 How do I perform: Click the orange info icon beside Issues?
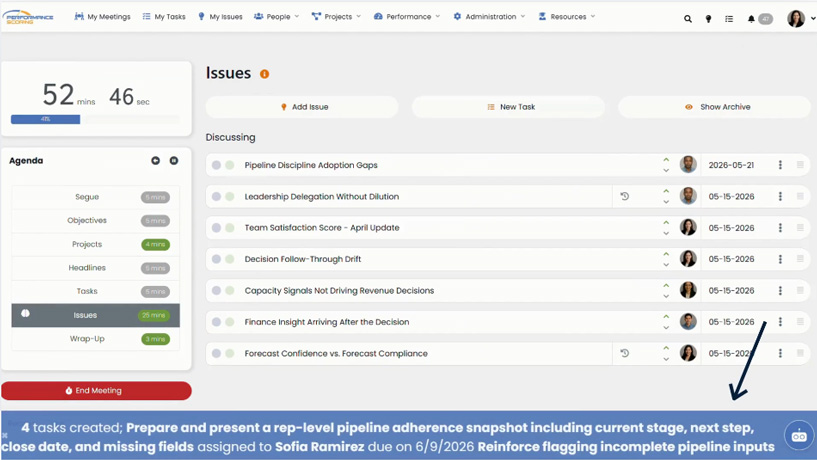[x=265, y=74]
